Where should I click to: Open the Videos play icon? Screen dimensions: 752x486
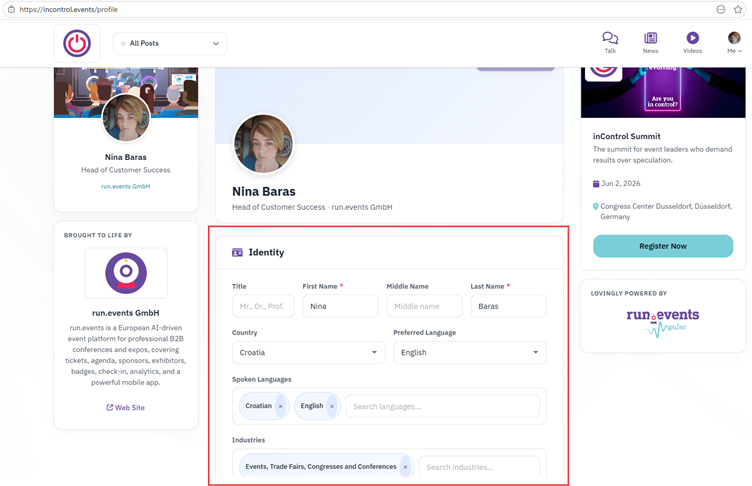click(x=692, y=38)
